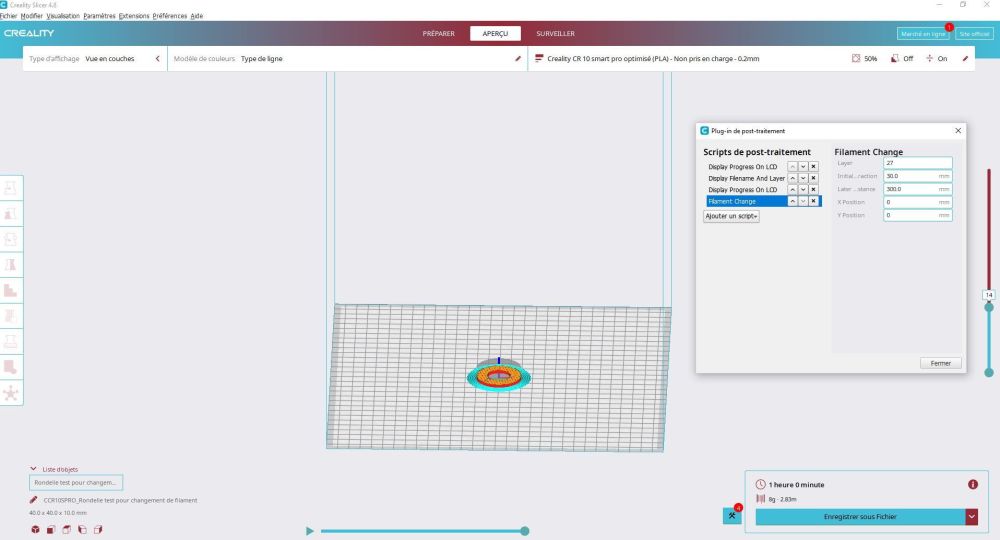
Task: Open the Préférences menu
Action: [x=170, y=16]
